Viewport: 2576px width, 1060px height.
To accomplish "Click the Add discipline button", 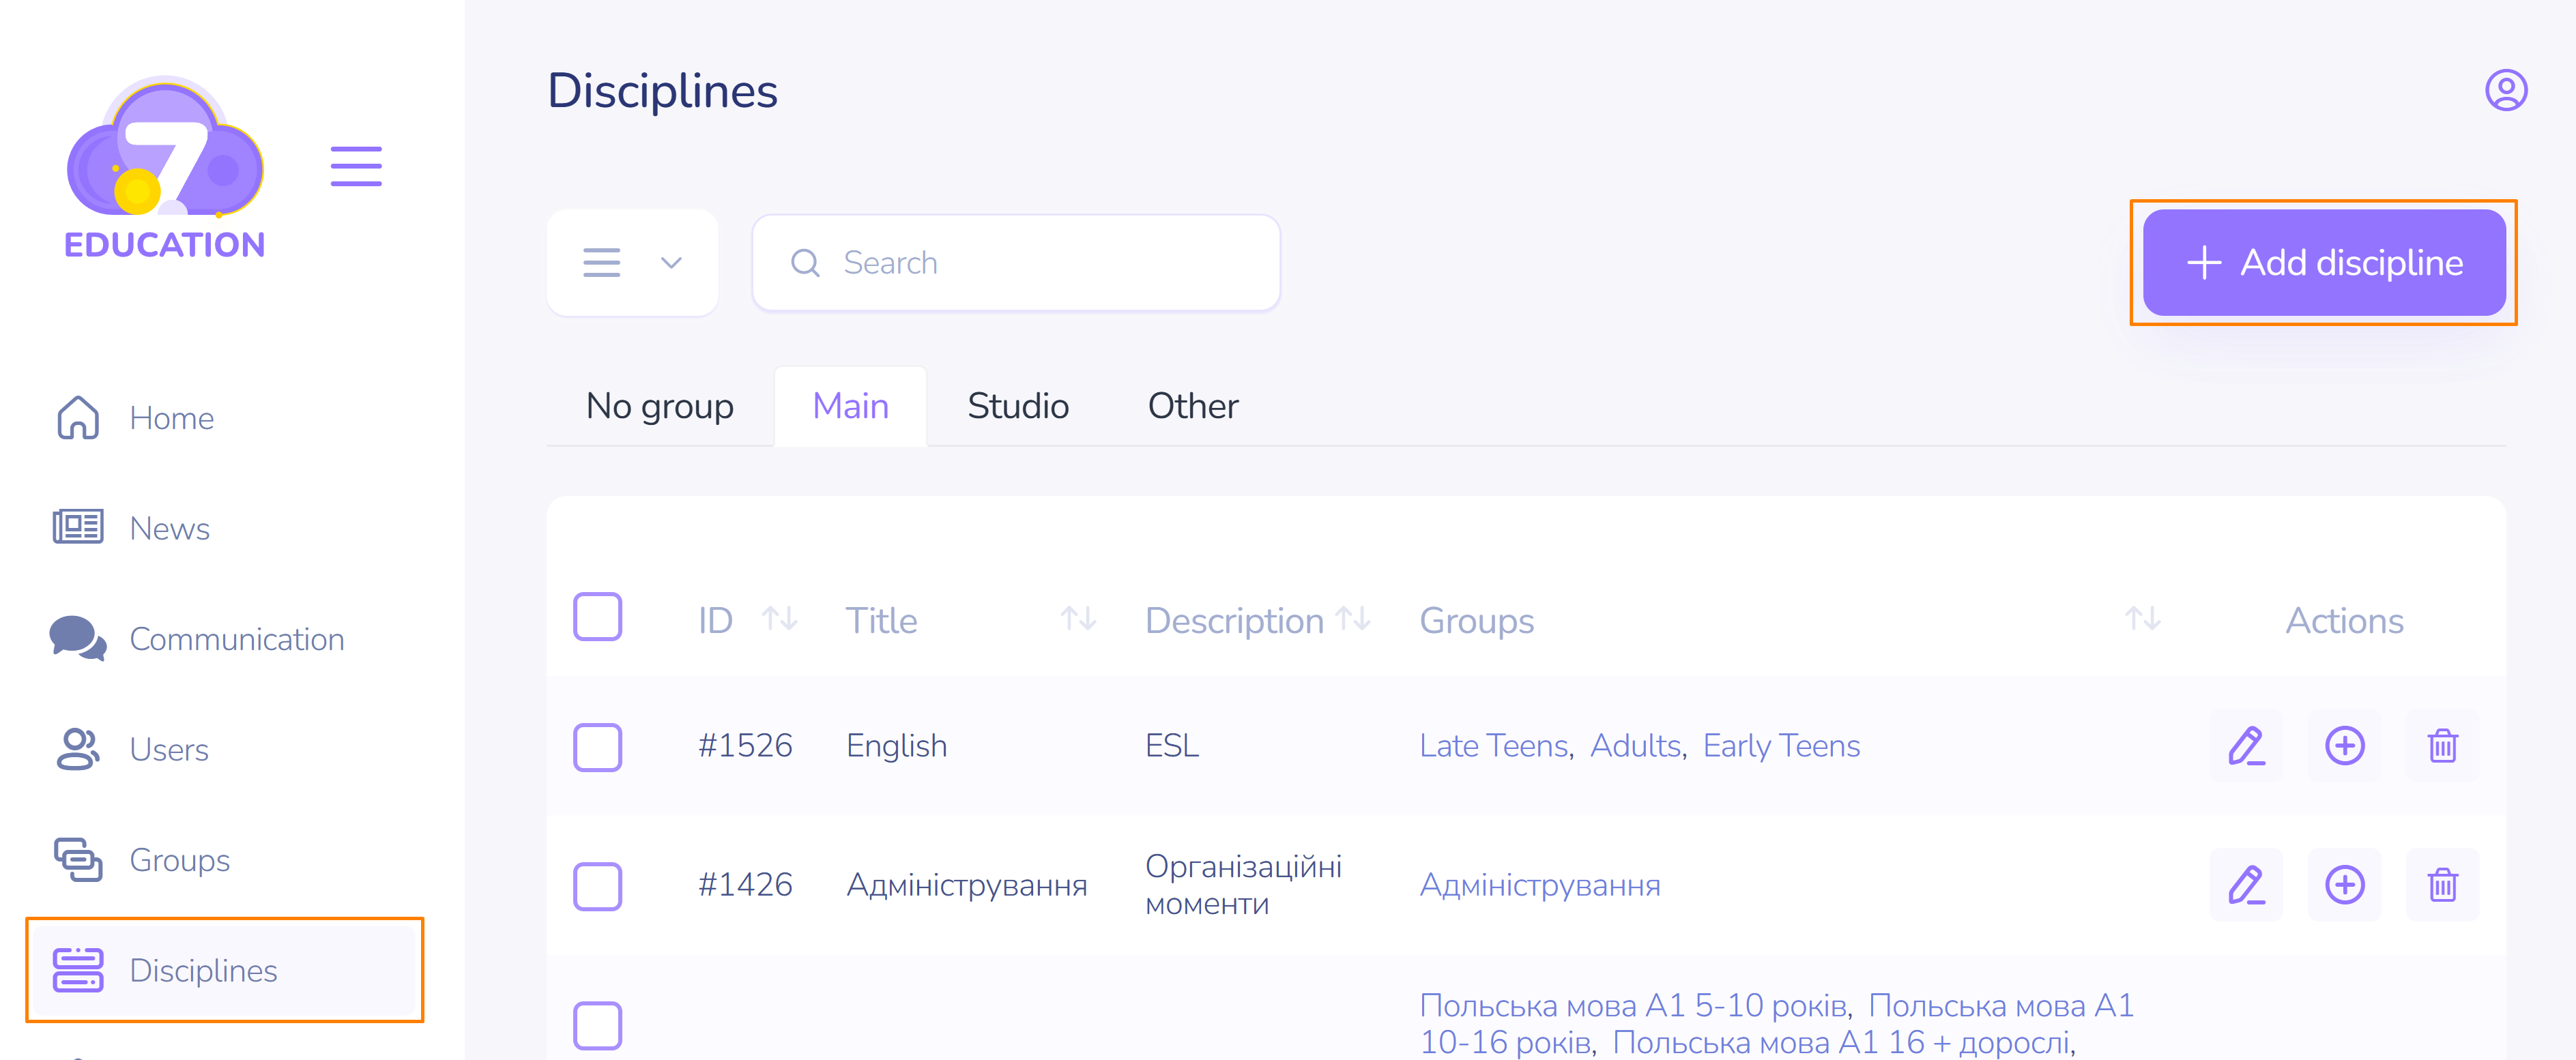I will [2323, 262].
